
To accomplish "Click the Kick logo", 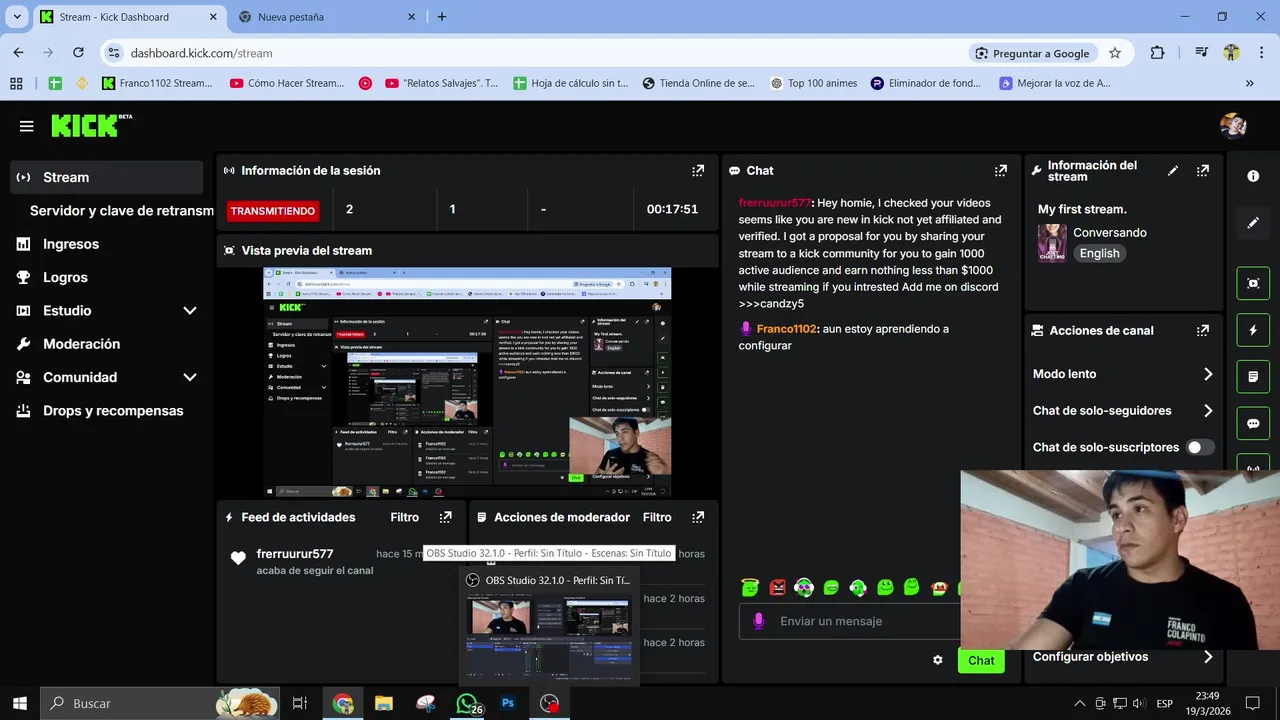I will [91, 125].
